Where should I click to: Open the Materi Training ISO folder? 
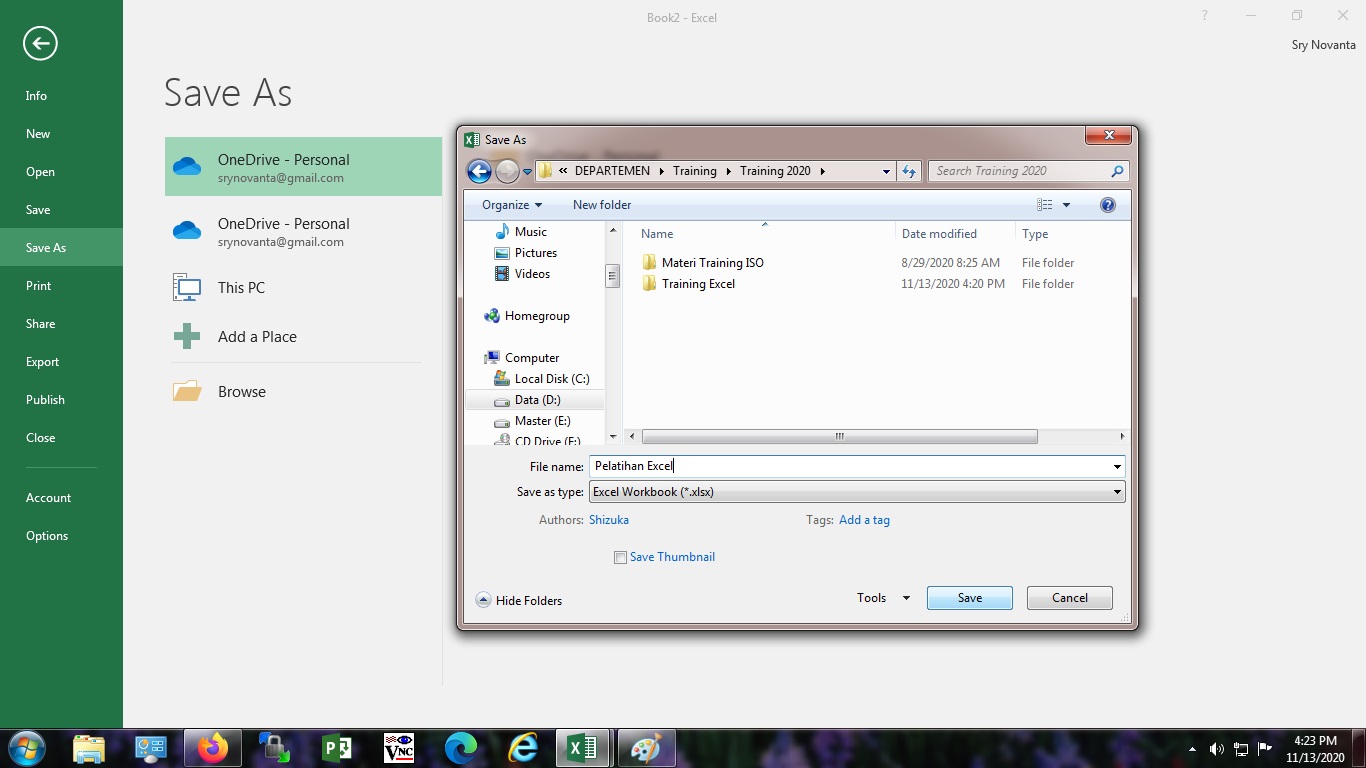pos(713,262)
